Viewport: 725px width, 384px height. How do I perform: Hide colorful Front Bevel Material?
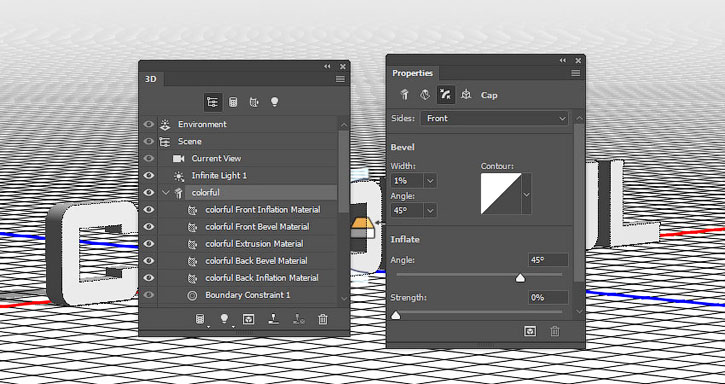coord(148,227)
